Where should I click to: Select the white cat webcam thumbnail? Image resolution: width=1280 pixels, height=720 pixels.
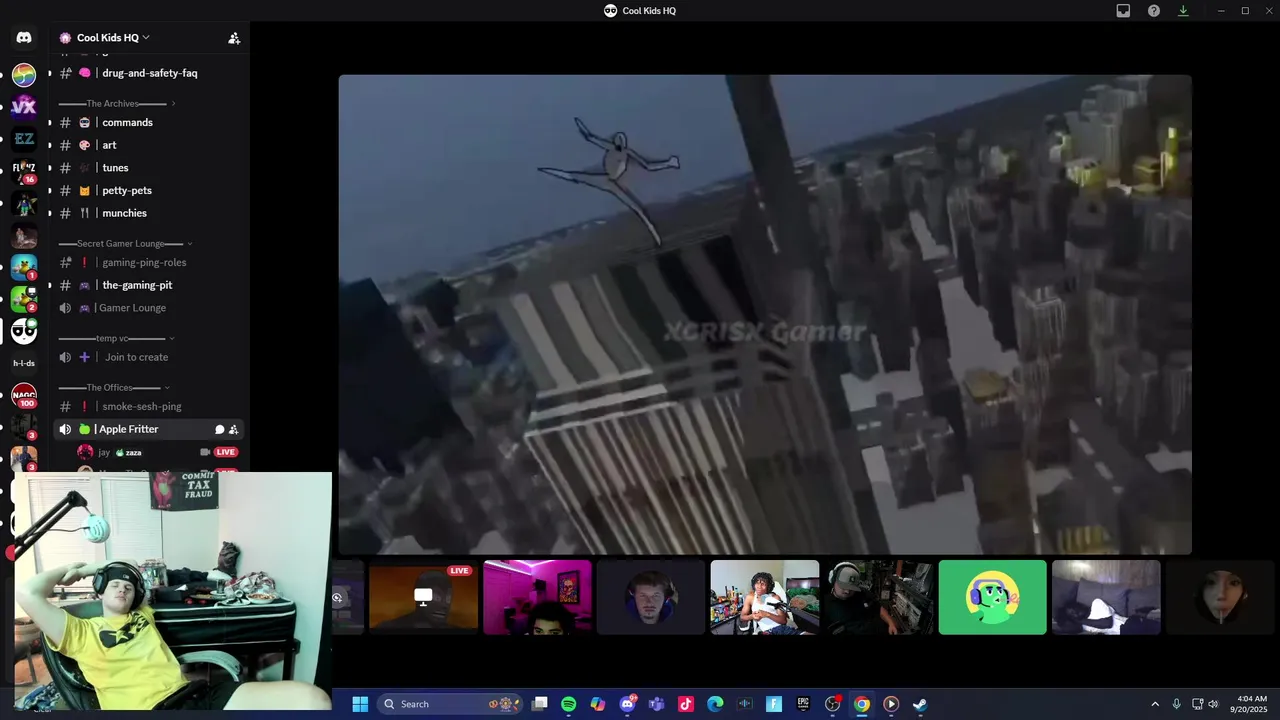point(1106,597)
